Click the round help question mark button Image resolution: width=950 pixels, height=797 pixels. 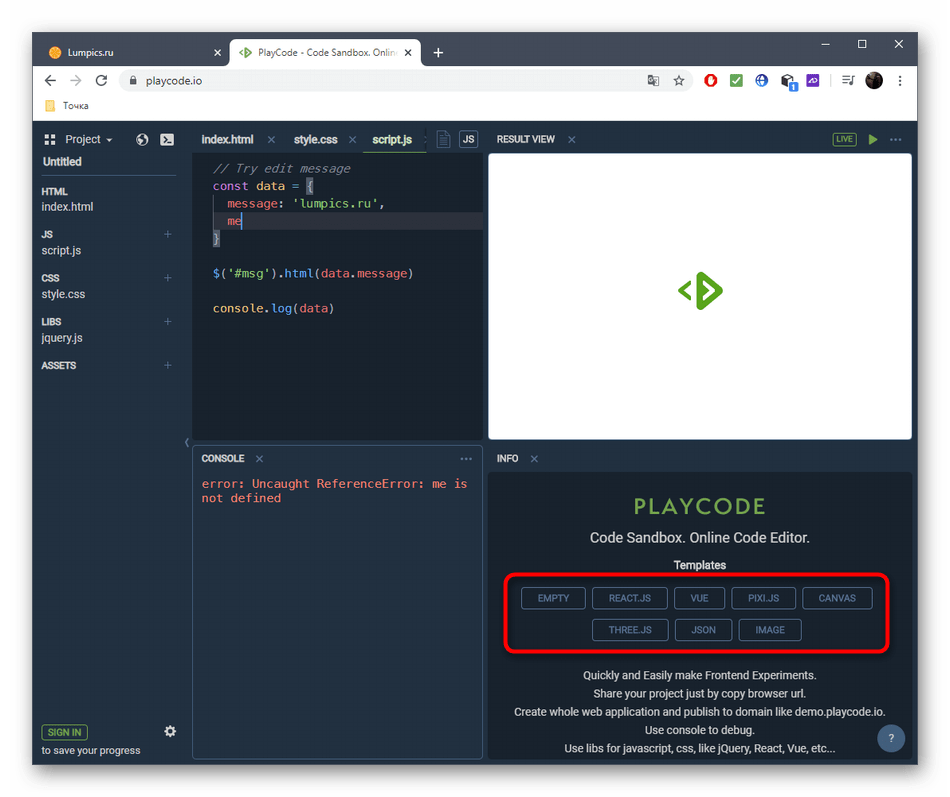[891, 739]
